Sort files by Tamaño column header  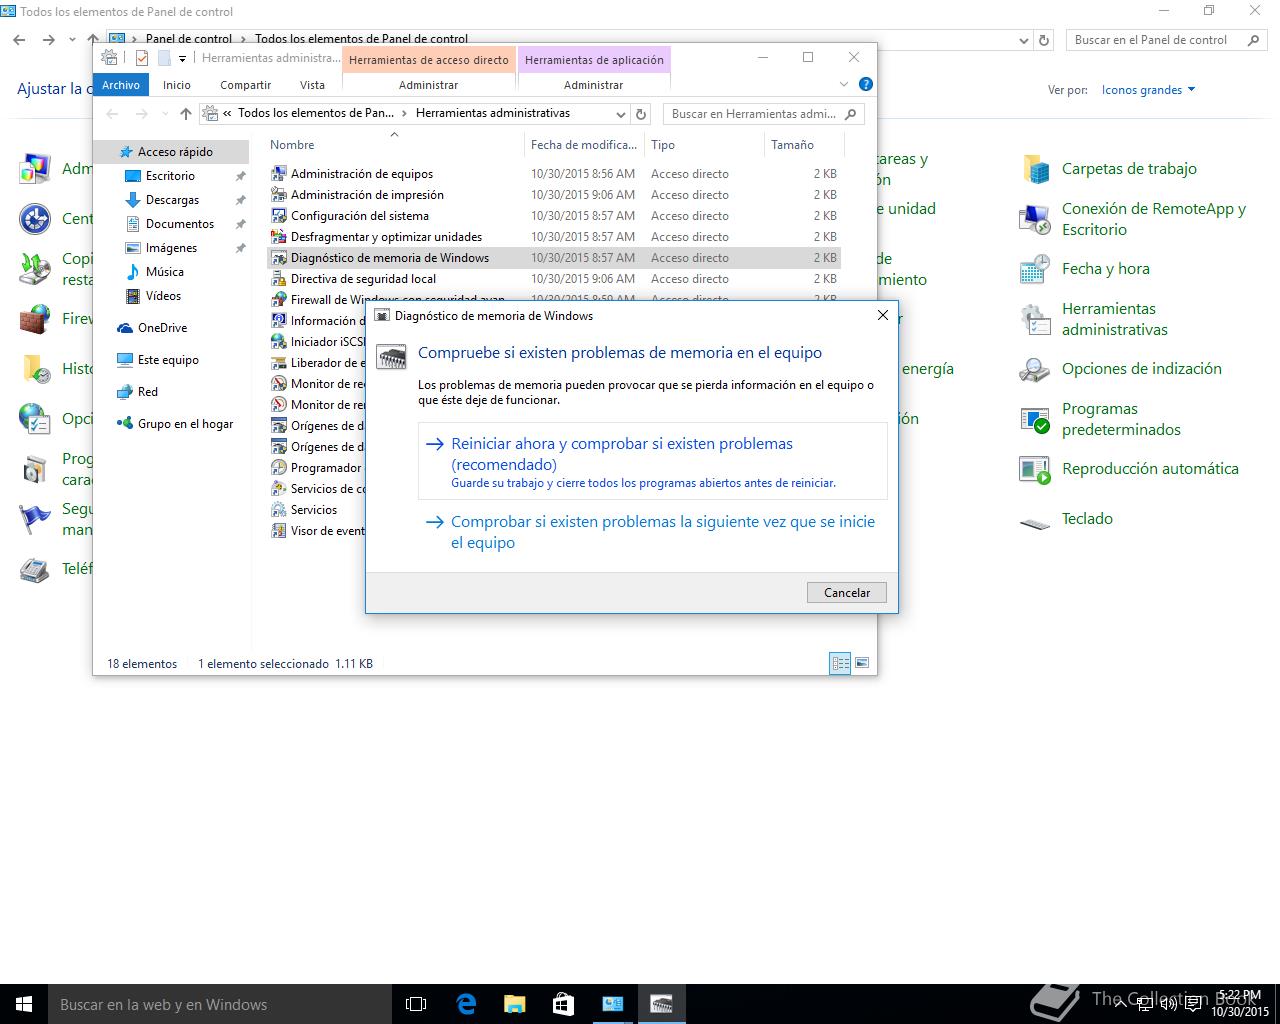804,145
